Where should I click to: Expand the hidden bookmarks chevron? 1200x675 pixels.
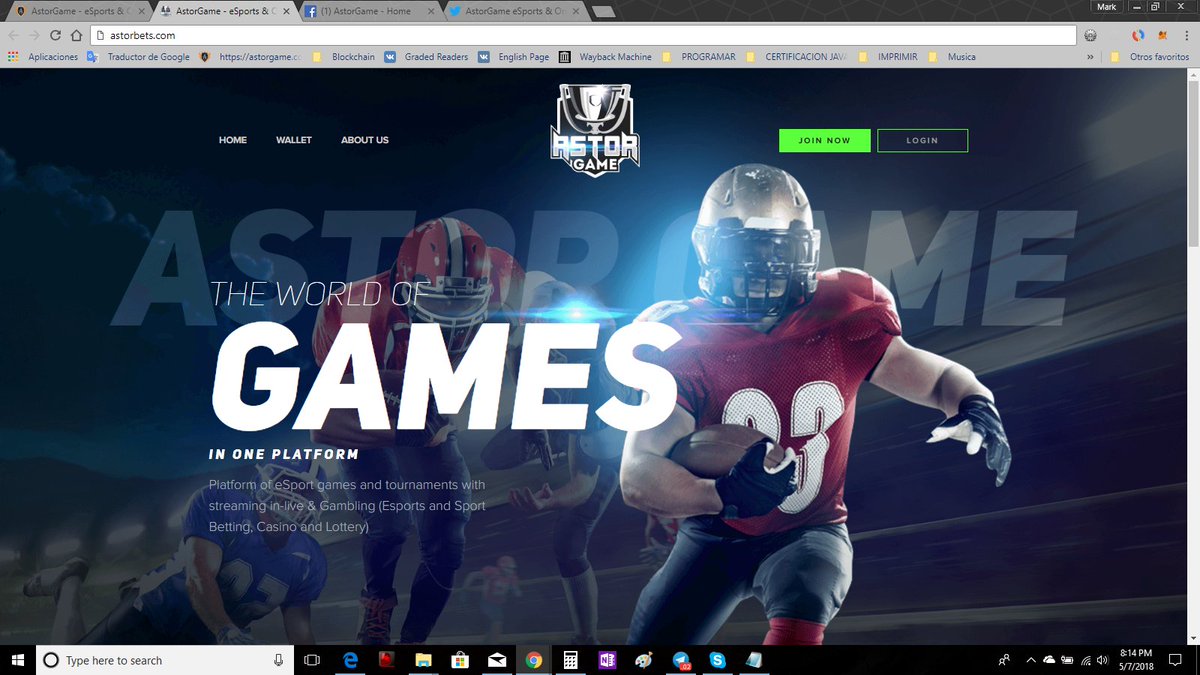point(1090,57)
